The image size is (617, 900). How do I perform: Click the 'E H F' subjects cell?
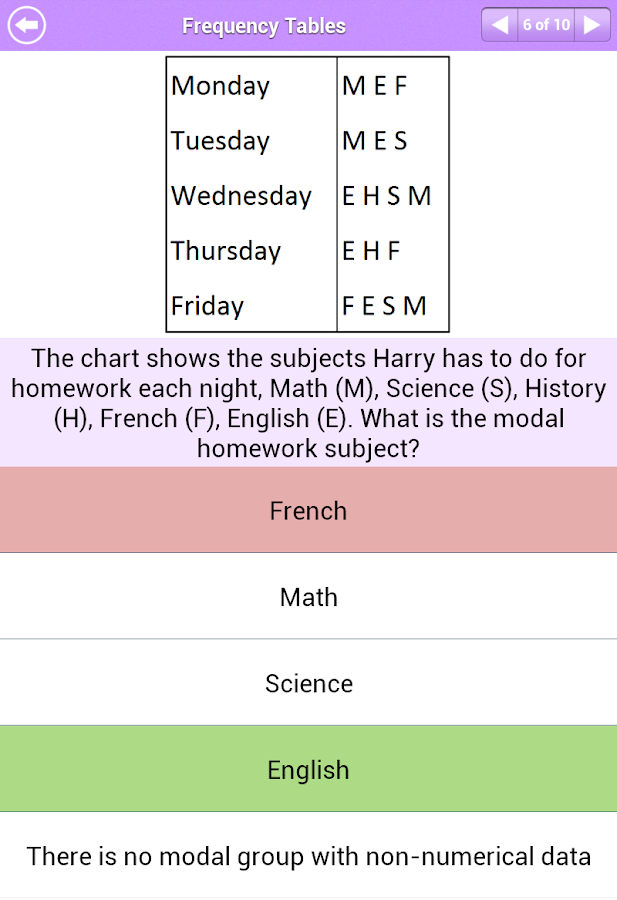pyautogui.click(x=371, y=251)
